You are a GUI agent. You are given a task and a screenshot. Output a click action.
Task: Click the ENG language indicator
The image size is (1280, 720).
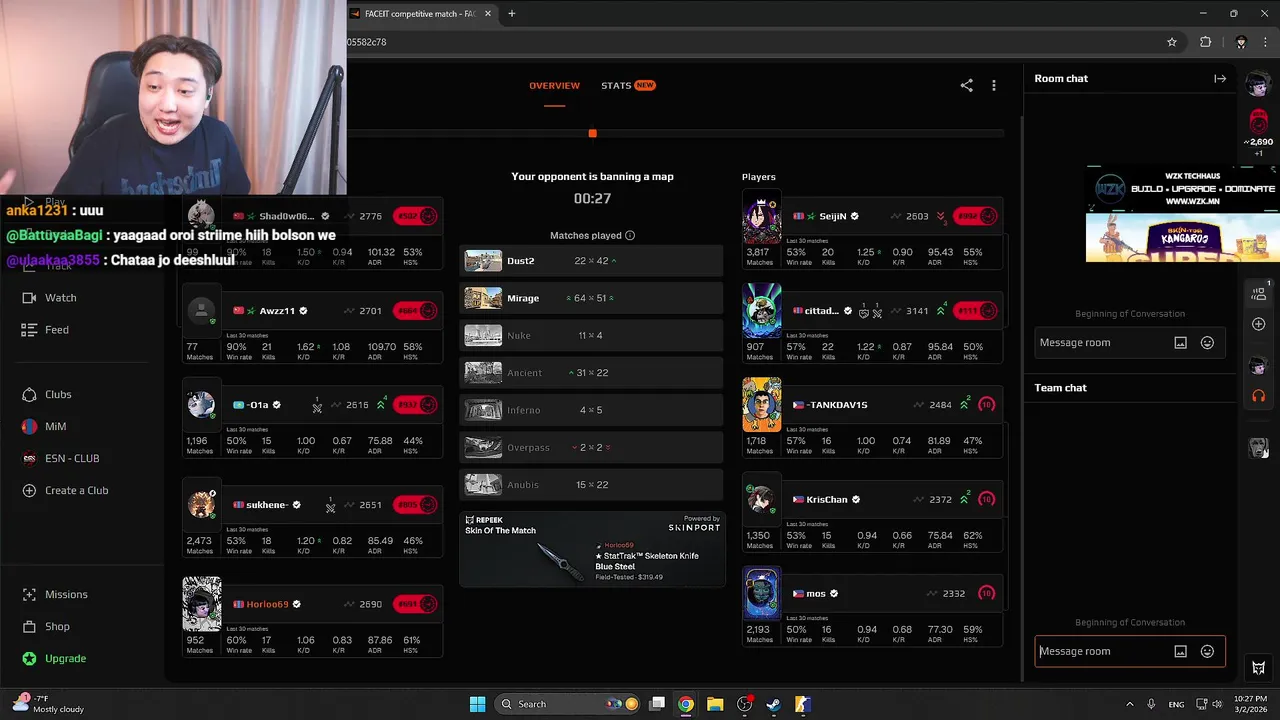[x=1177, y=704]
